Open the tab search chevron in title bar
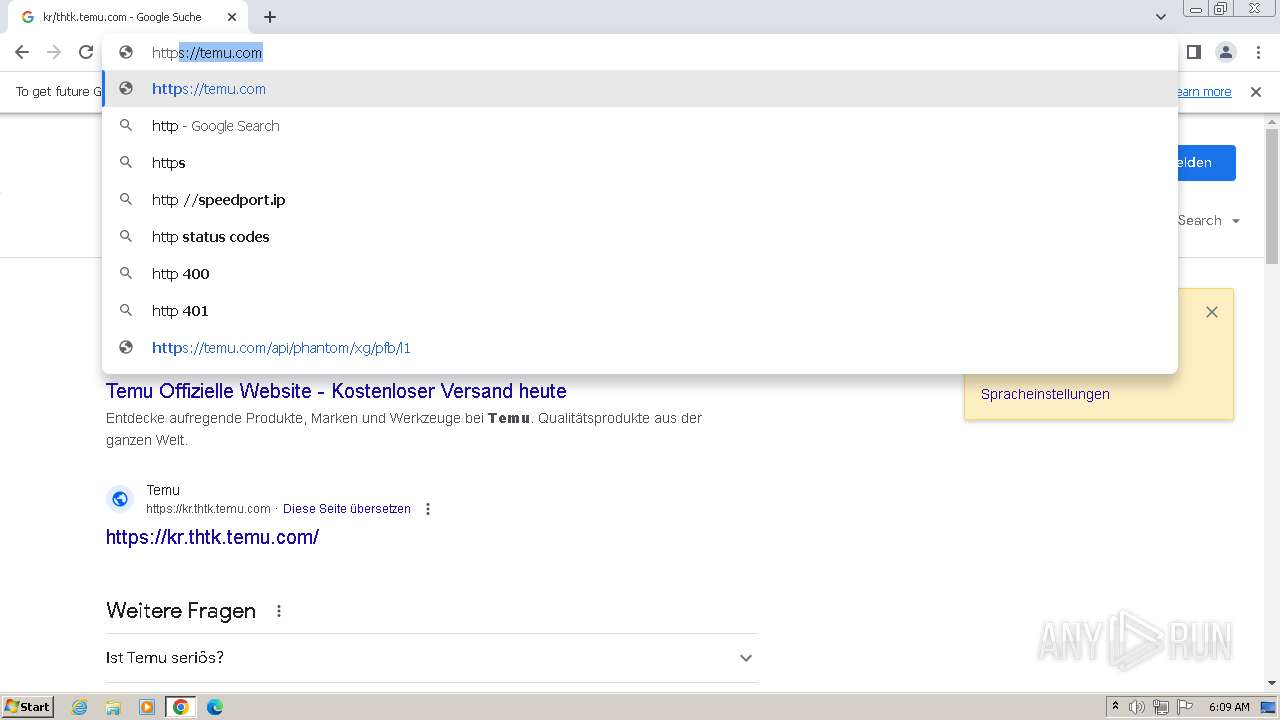Screen dimensions: 1280x720 [1160, 17]
